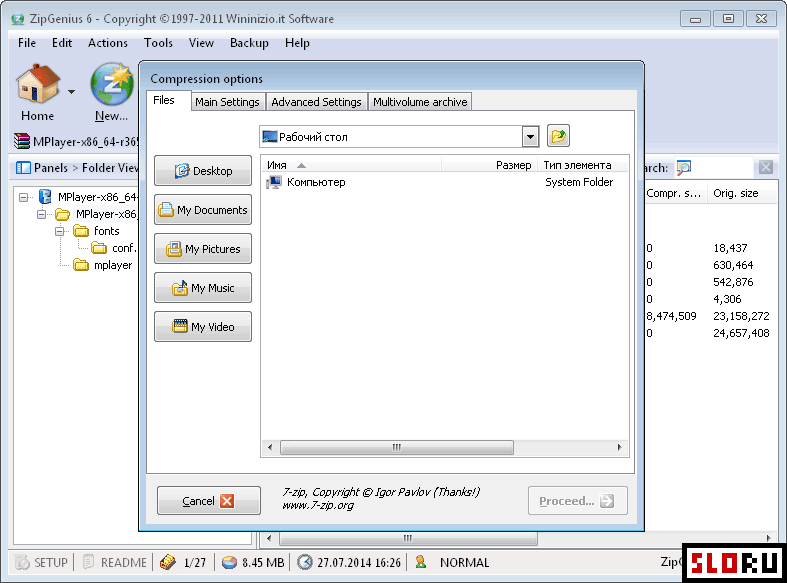Click the 1/27 file count status icon
The image size is (787, 583).
point(168,562)
